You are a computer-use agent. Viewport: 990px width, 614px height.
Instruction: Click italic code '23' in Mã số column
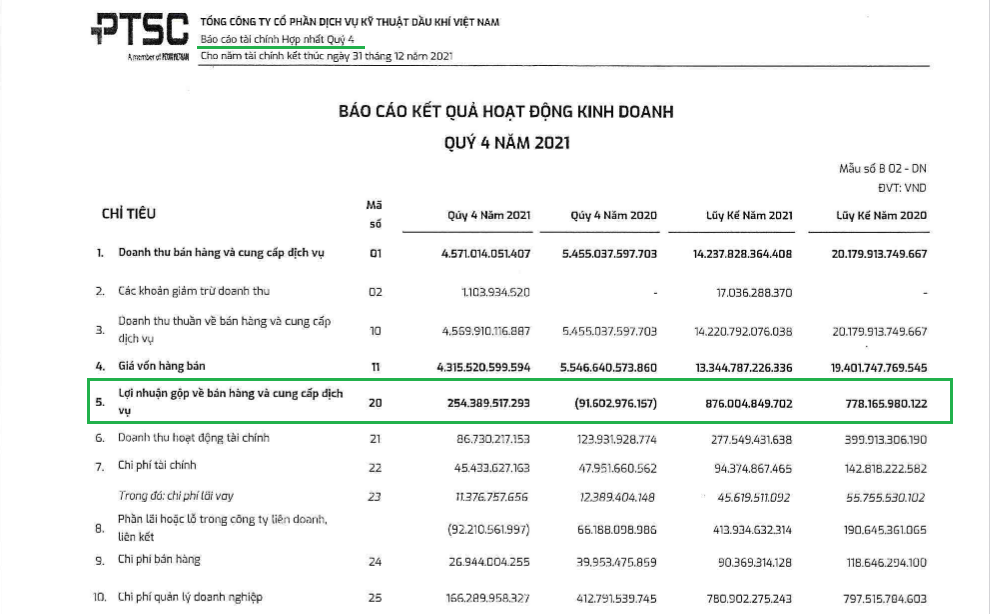point(375,497)
